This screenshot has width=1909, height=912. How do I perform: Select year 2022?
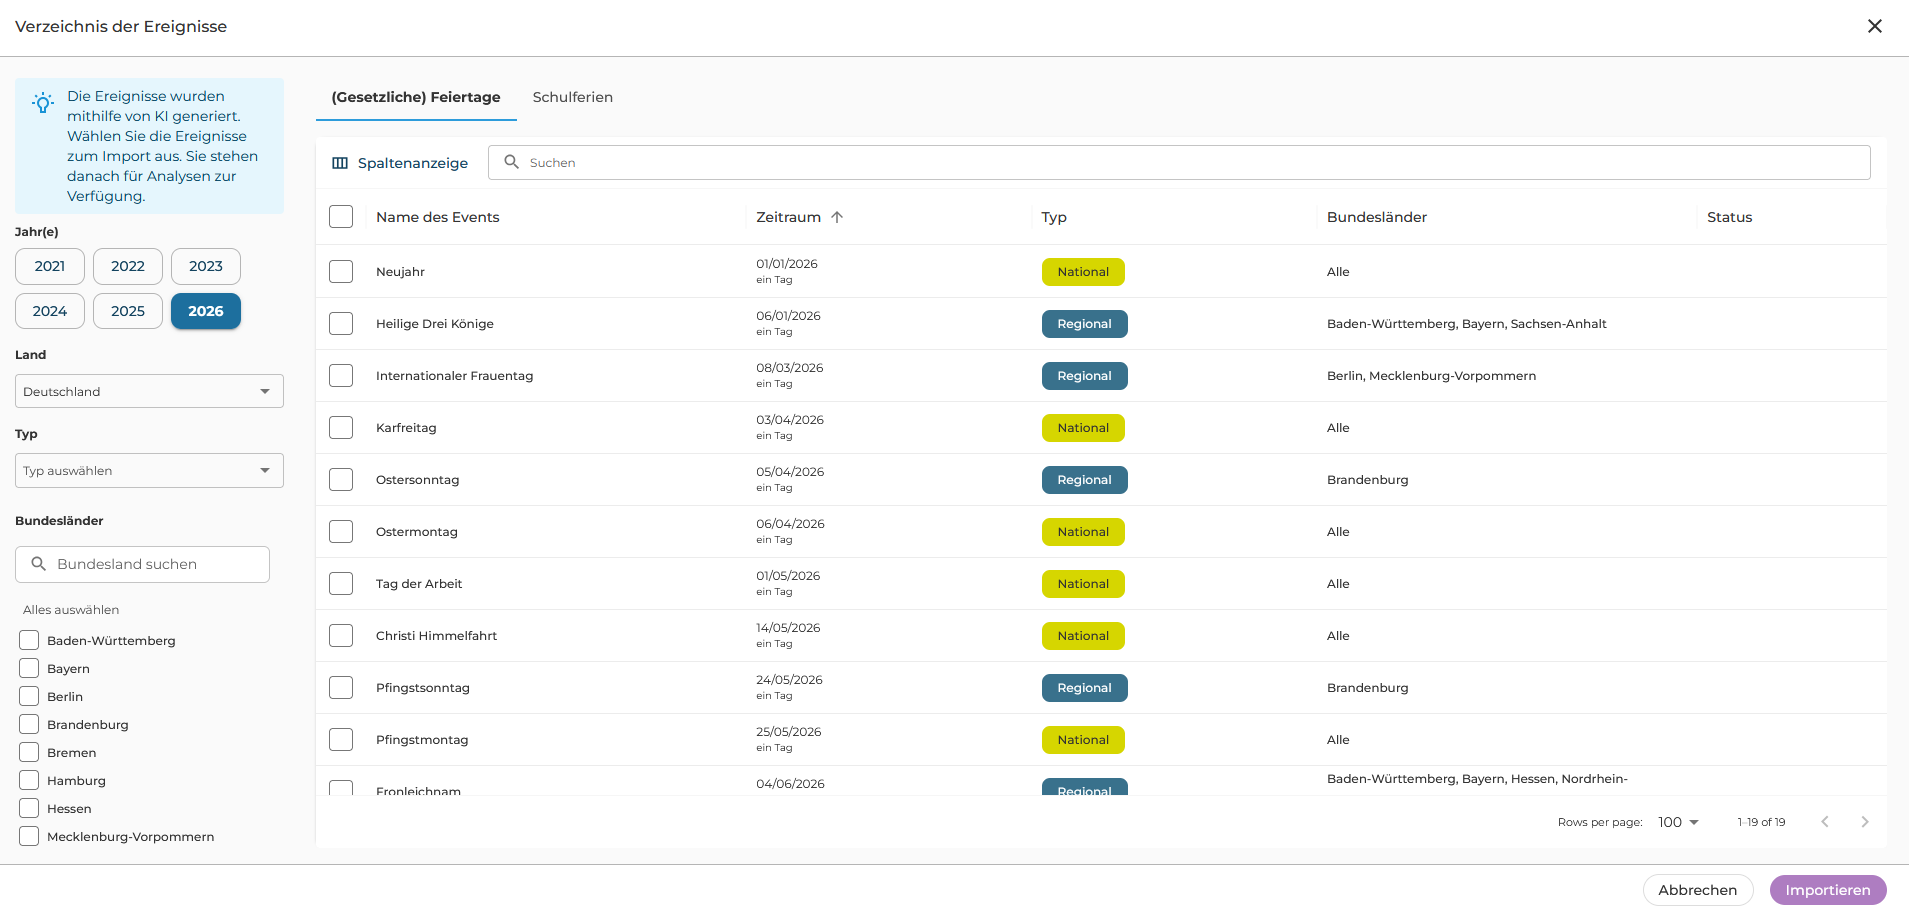128,266
